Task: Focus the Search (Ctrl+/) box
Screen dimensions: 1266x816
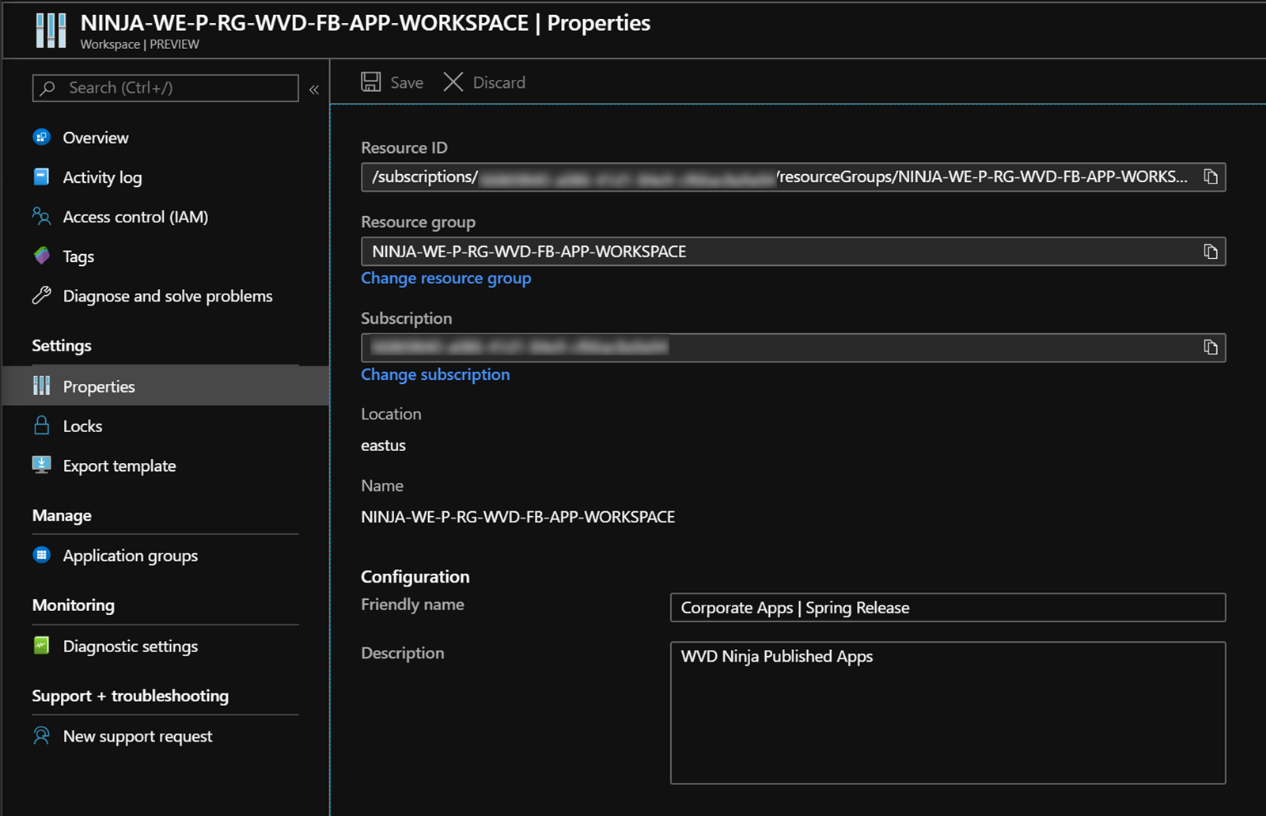Action: pos(166,88)
